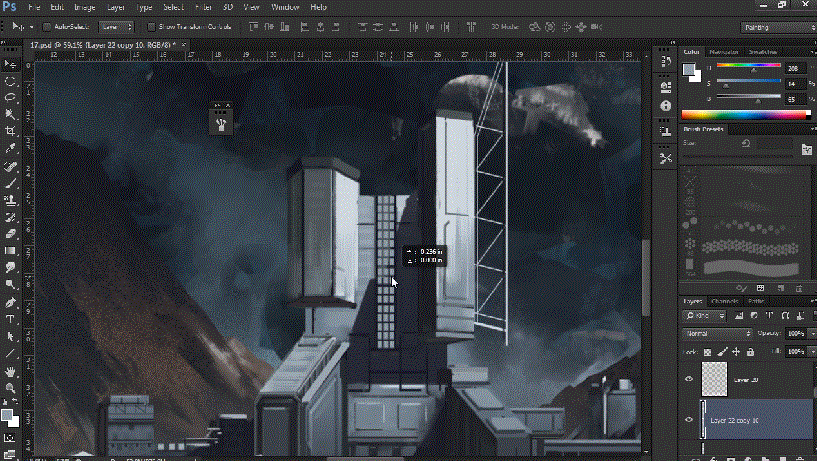This screenshot has height=461, width=817.
Task: Open the Properties panel icon in dock
Action: pos(665,86)
